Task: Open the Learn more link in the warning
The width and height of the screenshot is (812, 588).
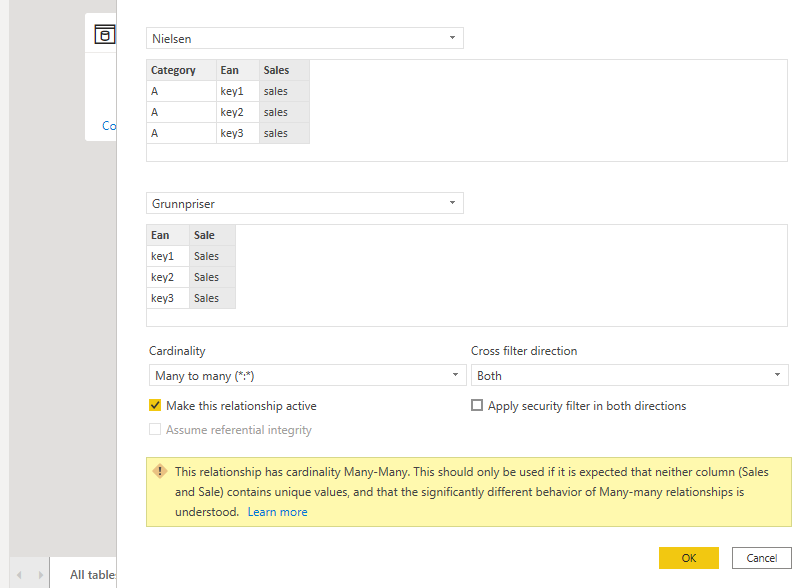Action: click(278, 512)
